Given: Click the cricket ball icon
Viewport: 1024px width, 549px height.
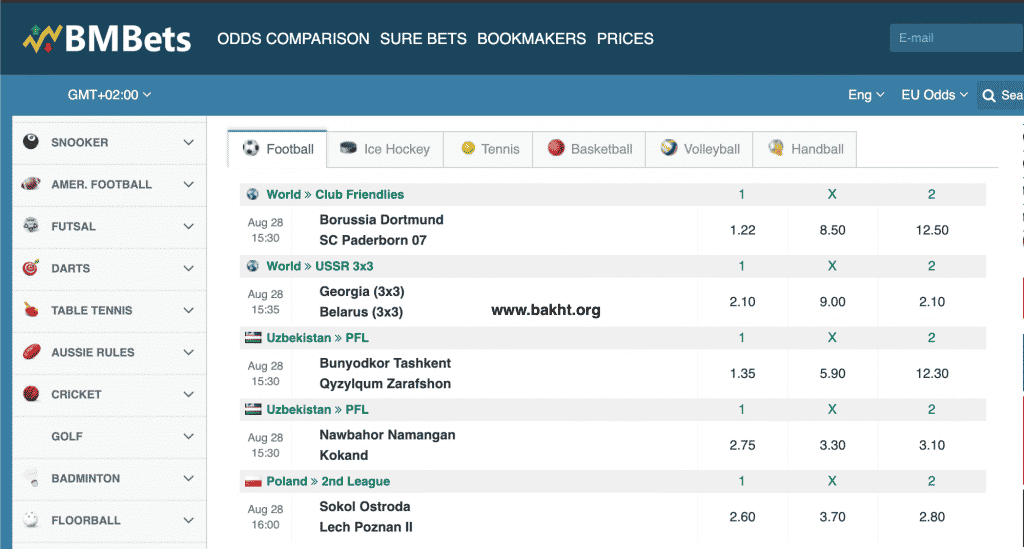Looking at the screenshot, I should tap(31, 394).
